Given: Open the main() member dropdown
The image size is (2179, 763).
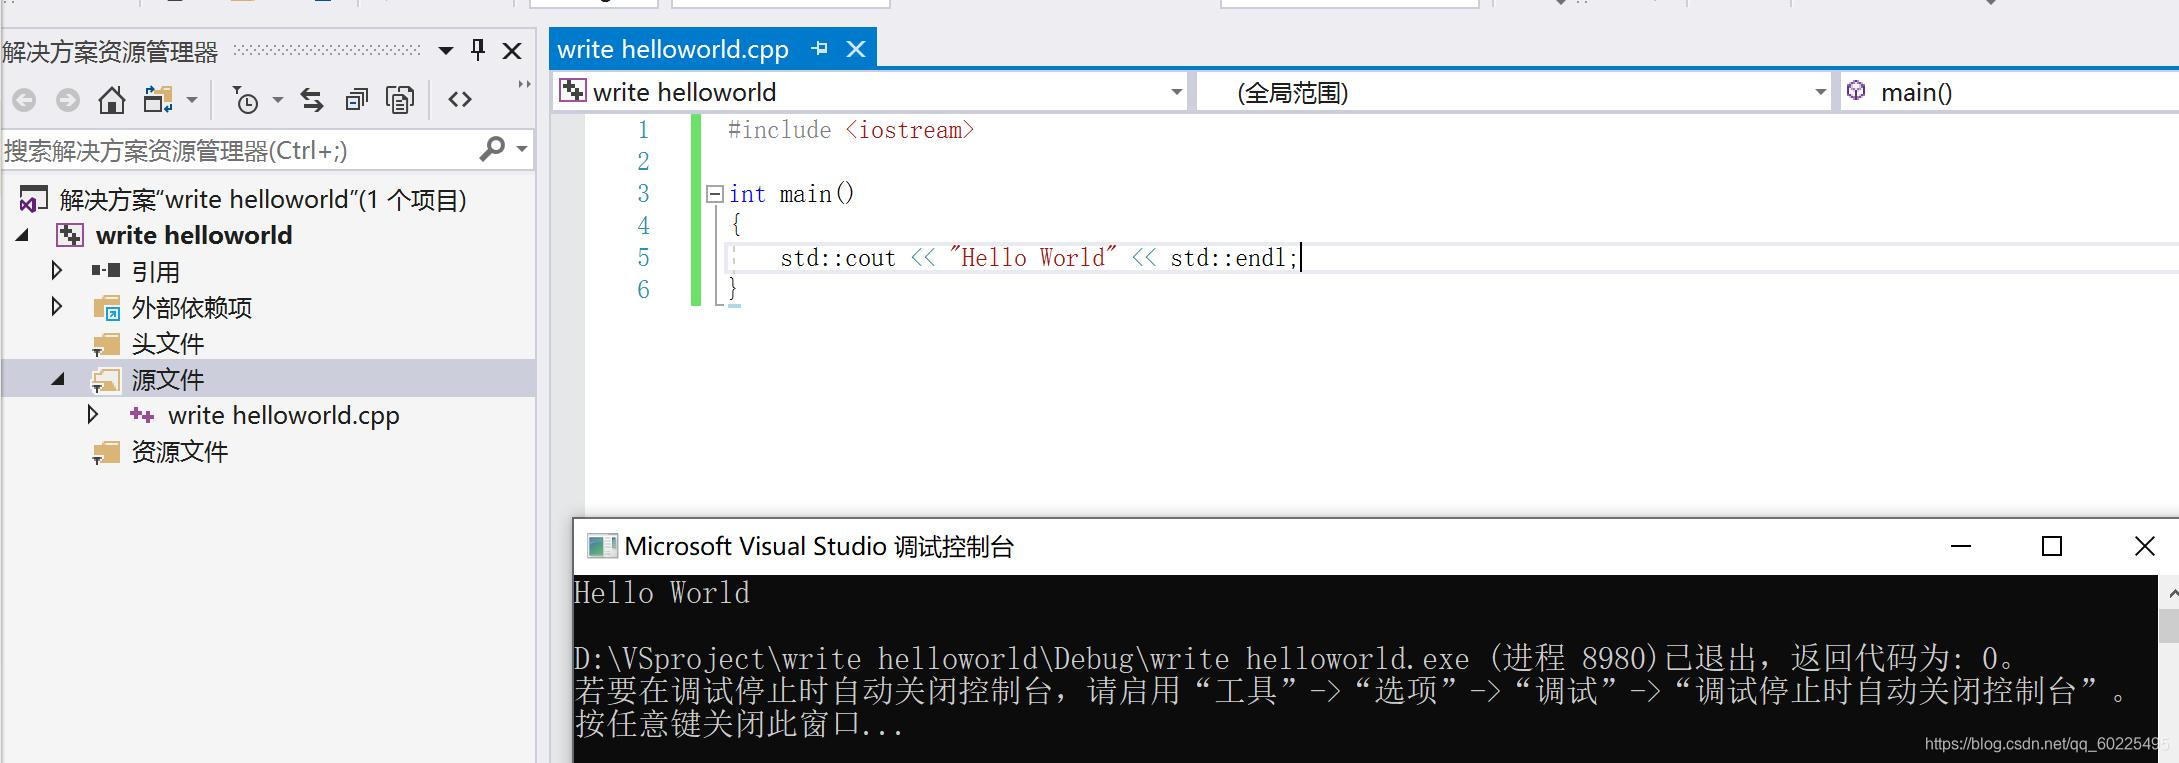Looking at the screenshot, I should tap(2010, 92).
